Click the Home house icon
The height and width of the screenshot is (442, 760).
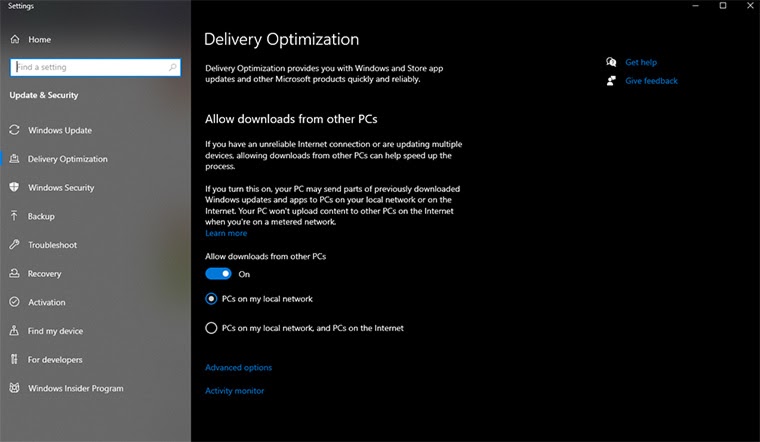pyautogui.click(x=15, y=39)
